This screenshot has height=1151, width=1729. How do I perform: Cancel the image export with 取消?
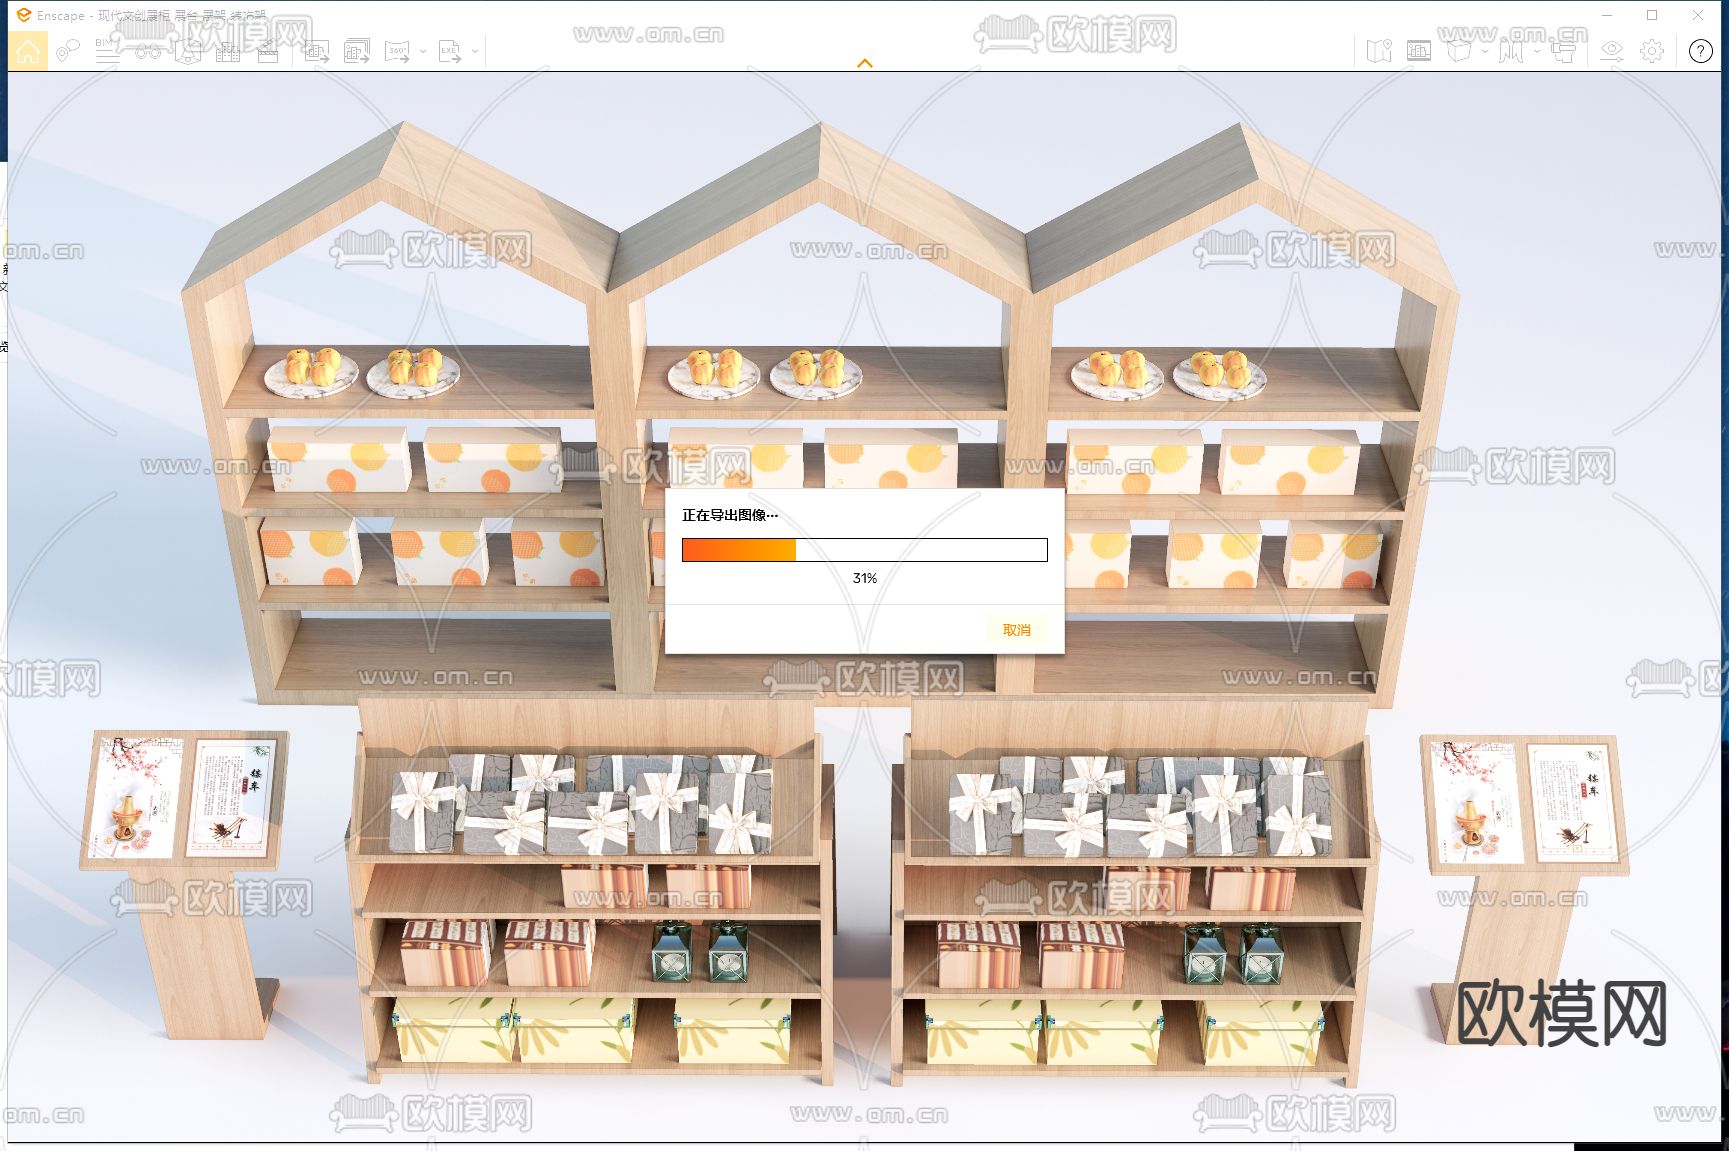click(1016, 630)
